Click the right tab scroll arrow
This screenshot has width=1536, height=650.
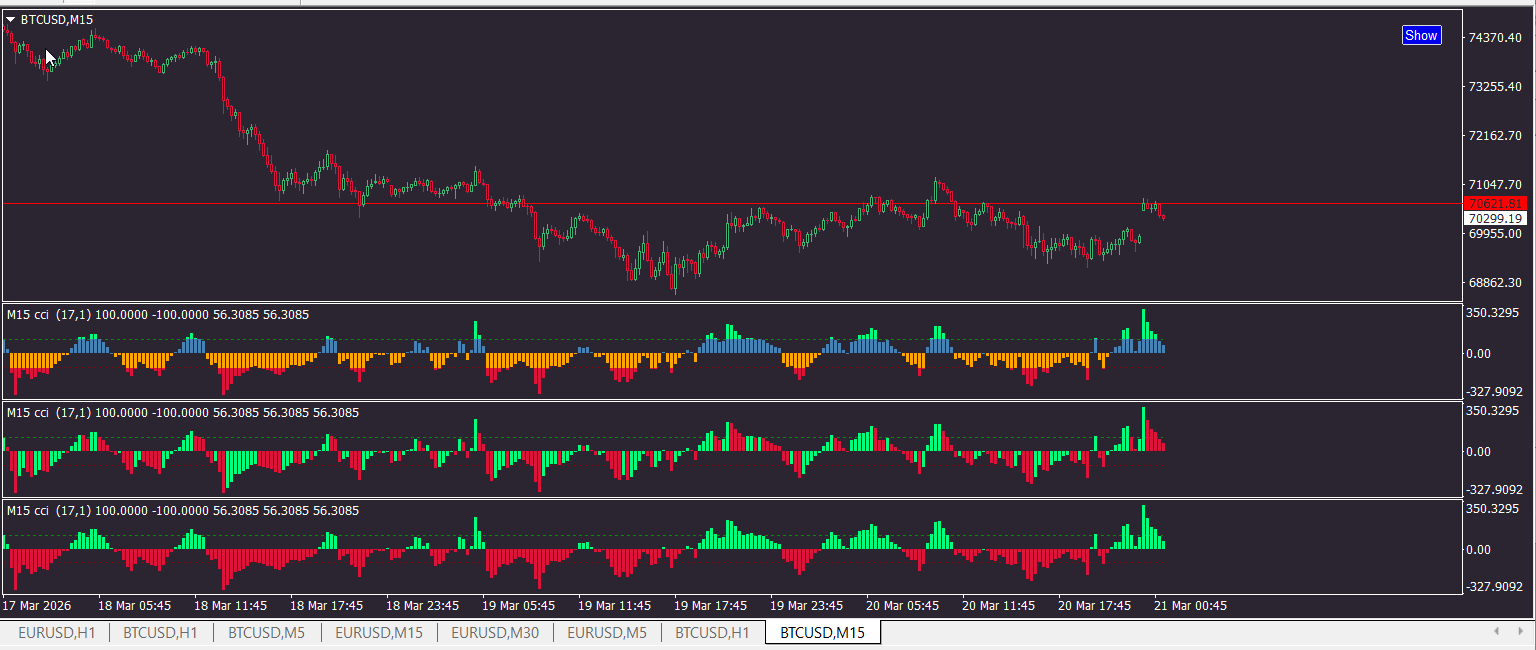(x=1521, y=632)
